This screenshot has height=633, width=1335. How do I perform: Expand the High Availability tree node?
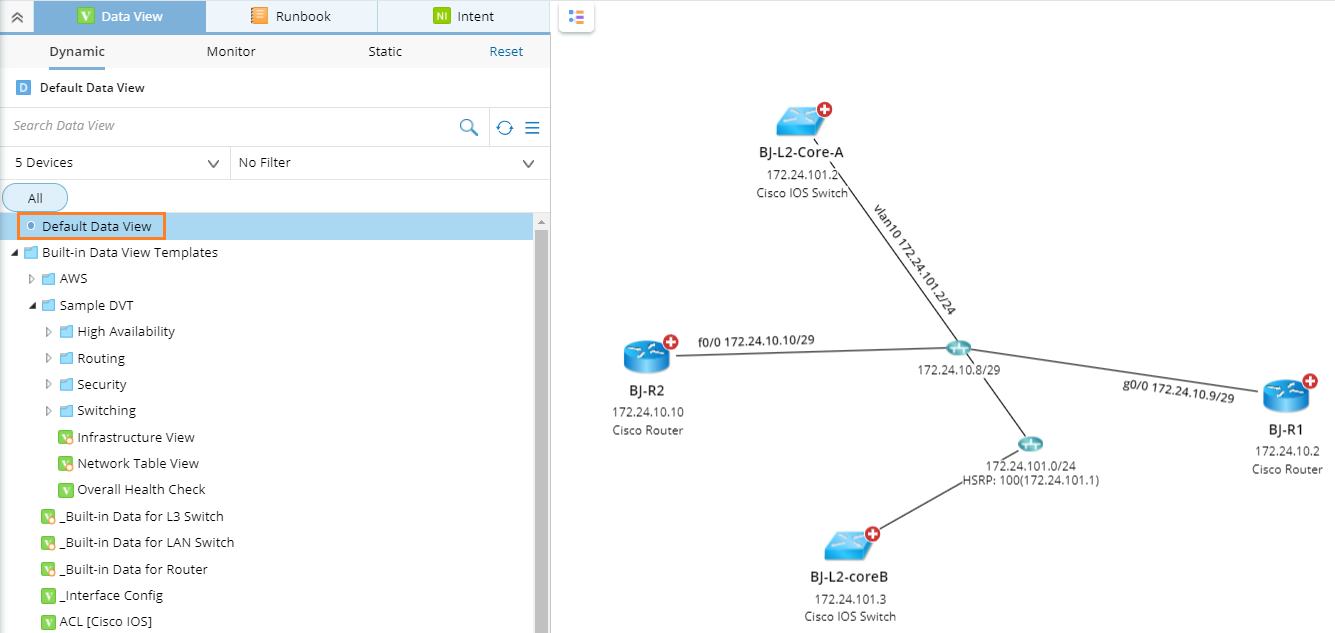click(48, 331)
